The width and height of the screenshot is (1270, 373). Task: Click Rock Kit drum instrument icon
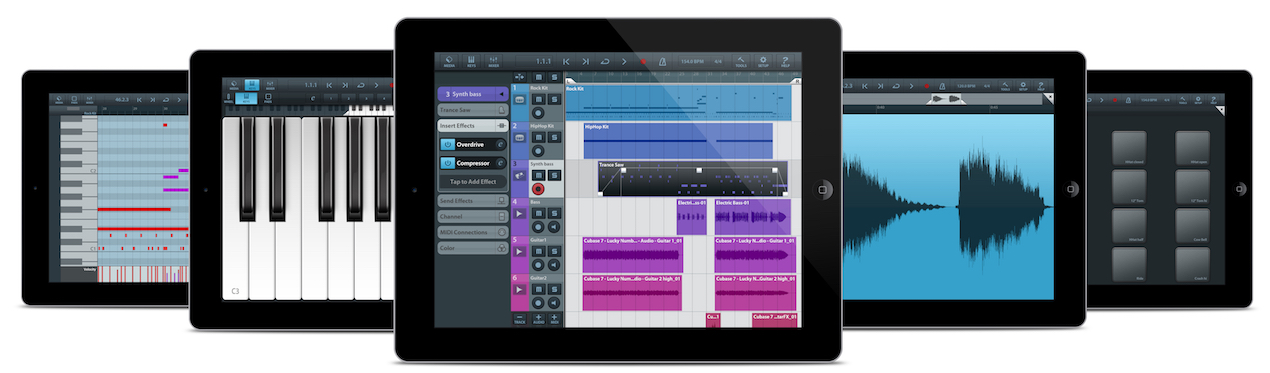click(x=519, y=99)
